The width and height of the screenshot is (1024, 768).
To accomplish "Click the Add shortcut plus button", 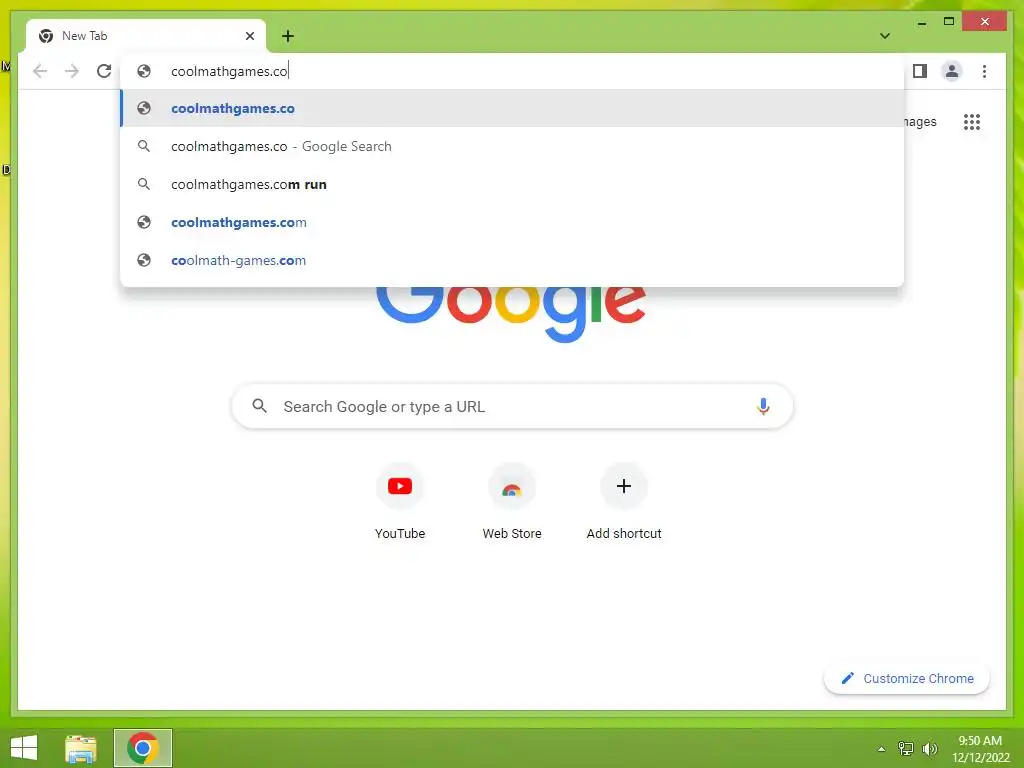I will pos(624,486).
